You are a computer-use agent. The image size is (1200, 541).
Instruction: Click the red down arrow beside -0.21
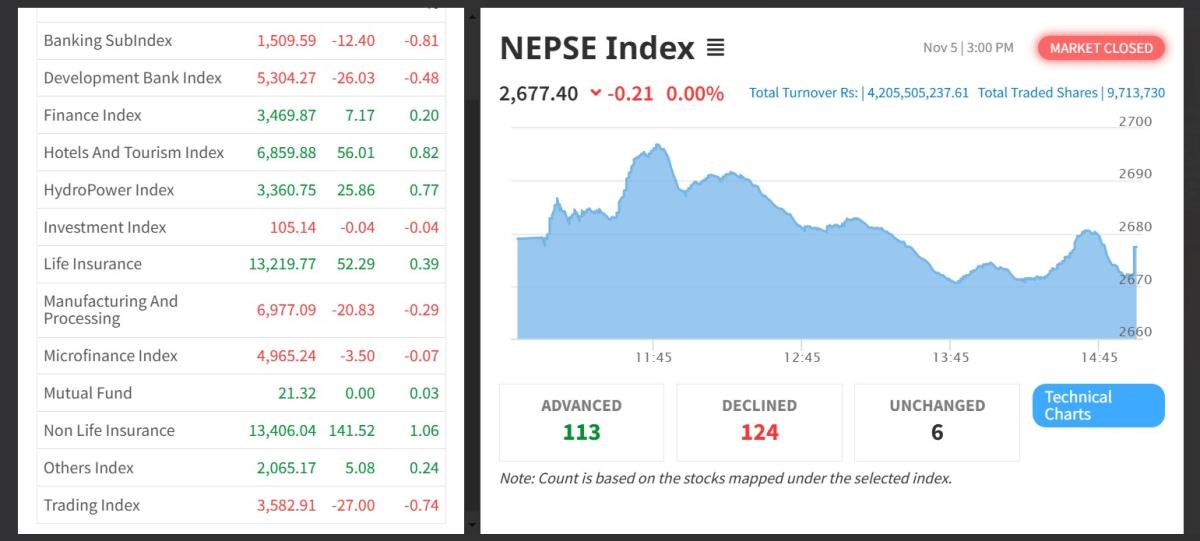tap(596, 93)
